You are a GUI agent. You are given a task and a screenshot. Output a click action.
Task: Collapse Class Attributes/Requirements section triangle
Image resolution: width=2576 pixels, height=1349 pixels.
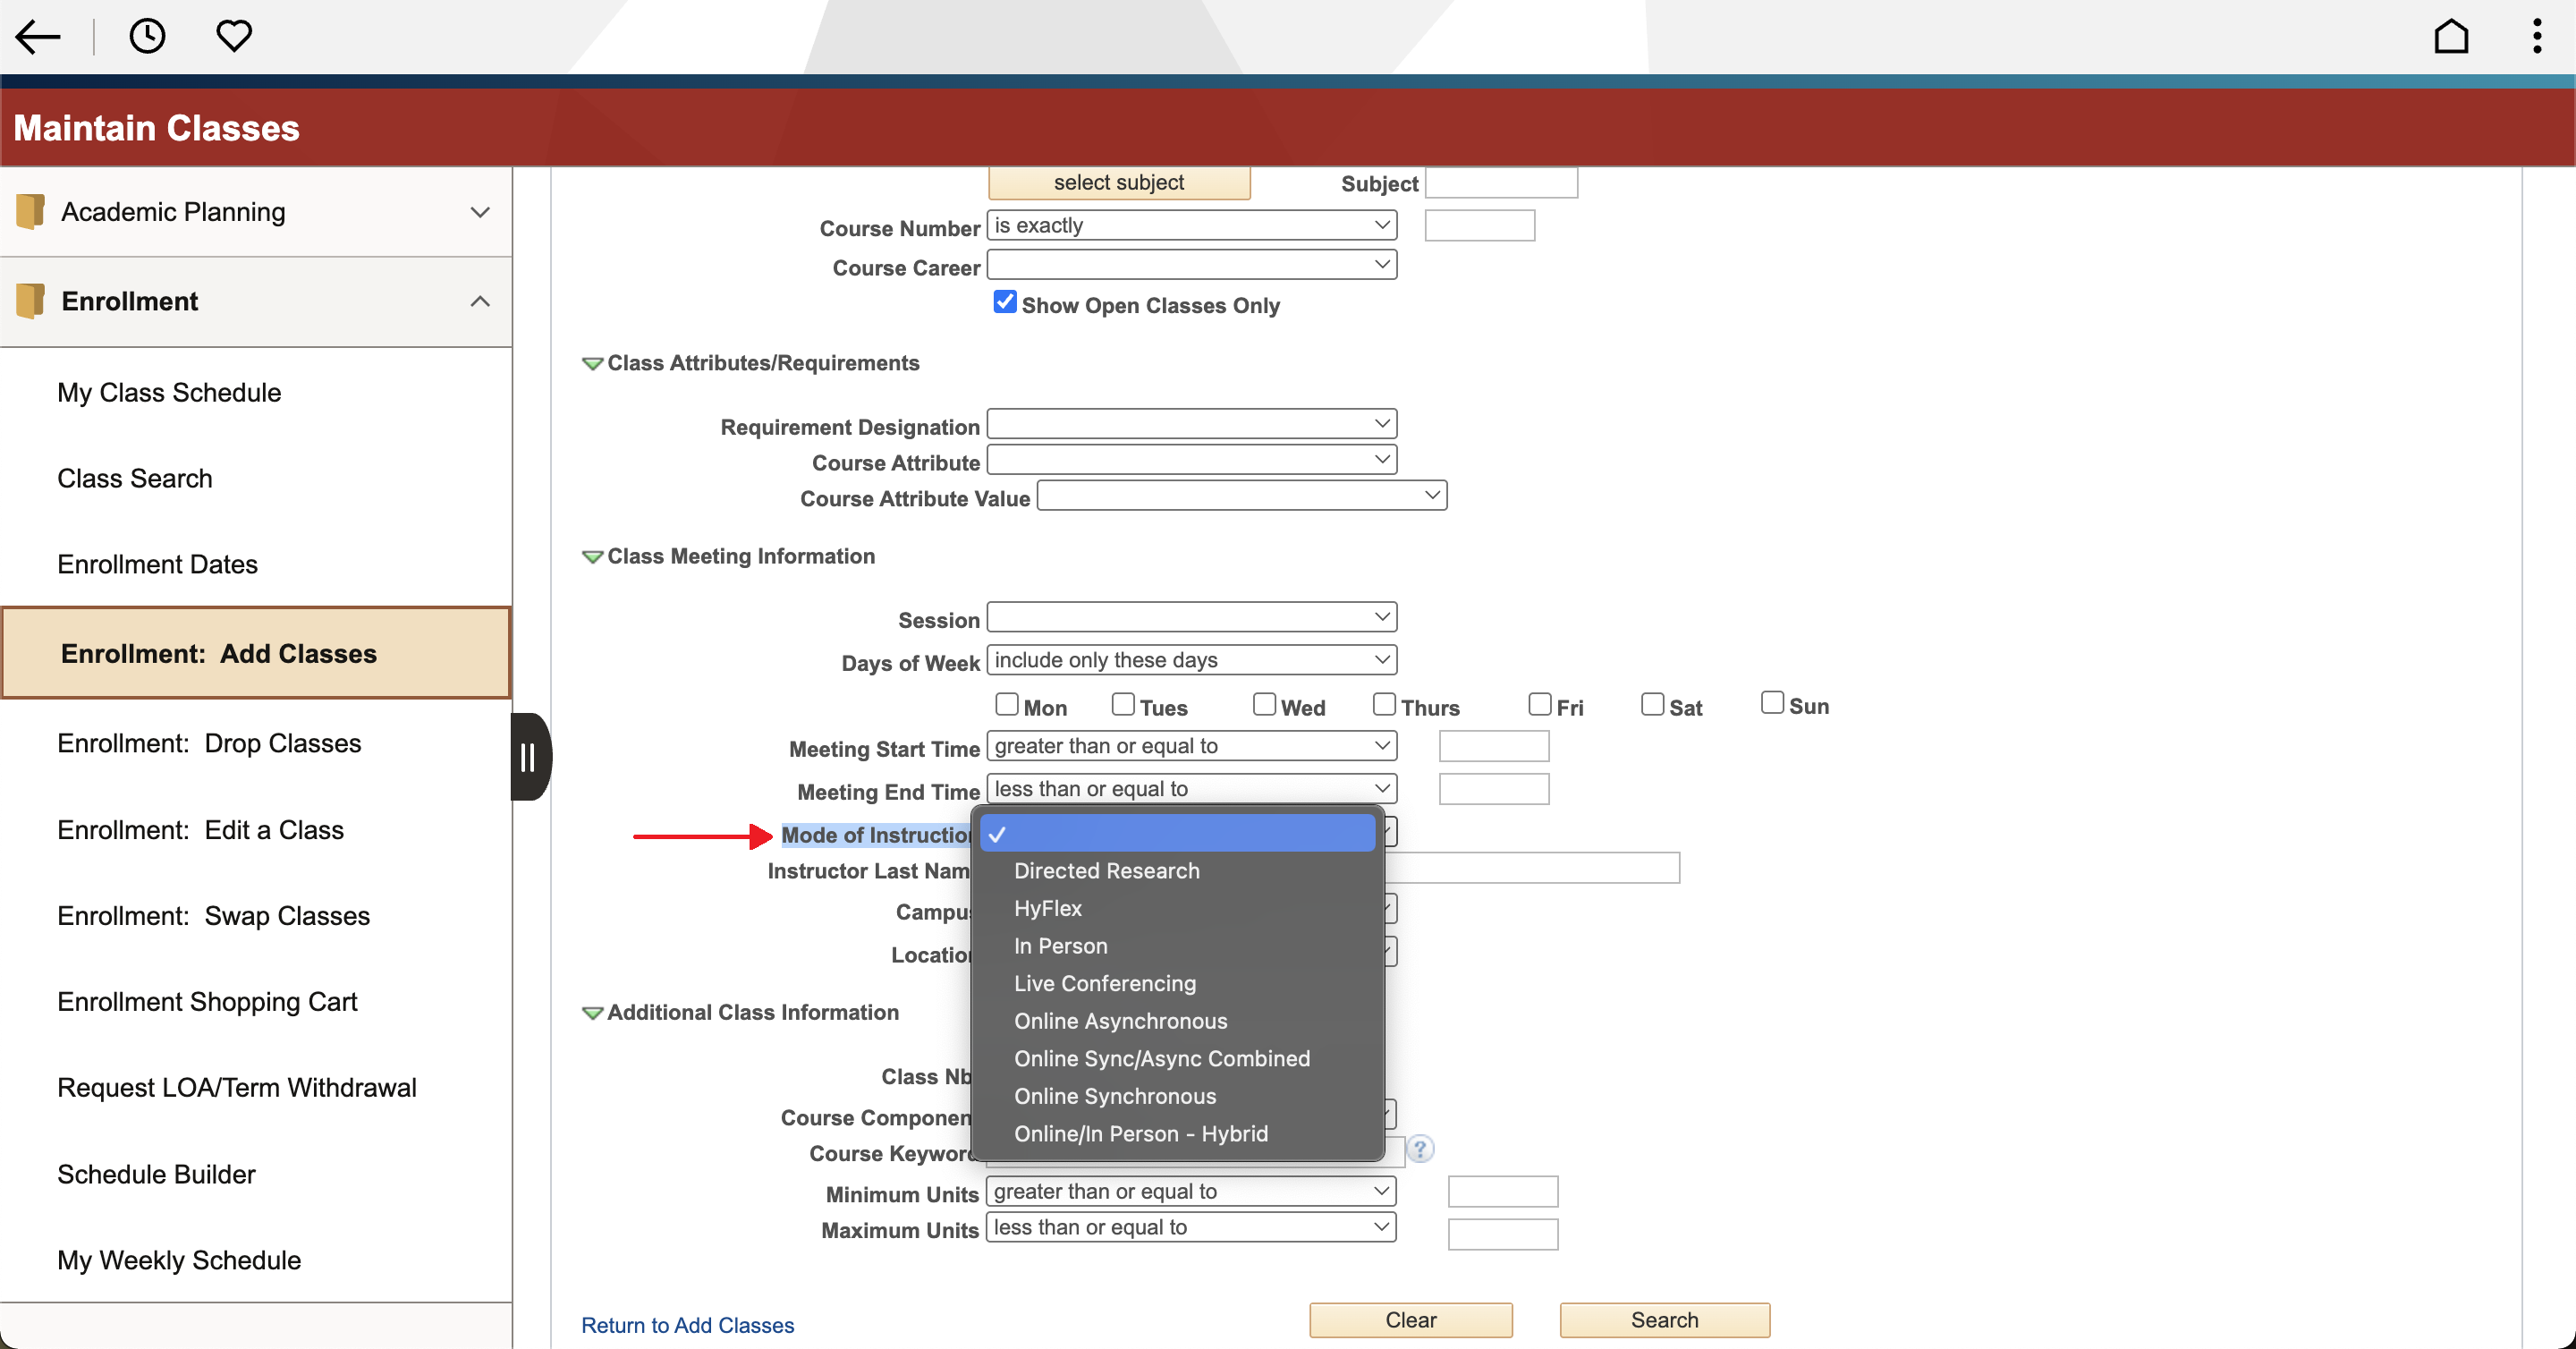point(592,363)
